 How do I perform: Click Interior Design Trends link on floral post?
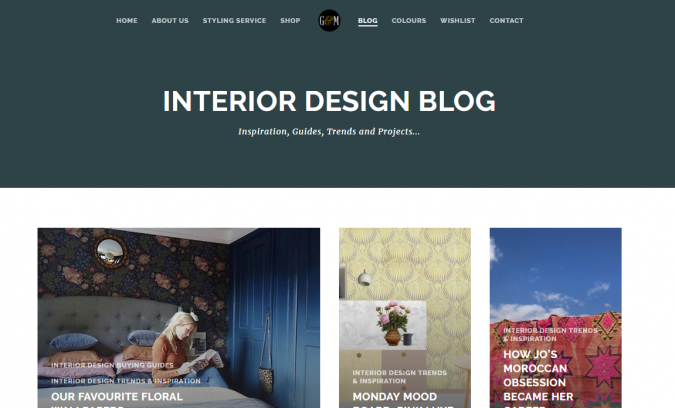126,381
